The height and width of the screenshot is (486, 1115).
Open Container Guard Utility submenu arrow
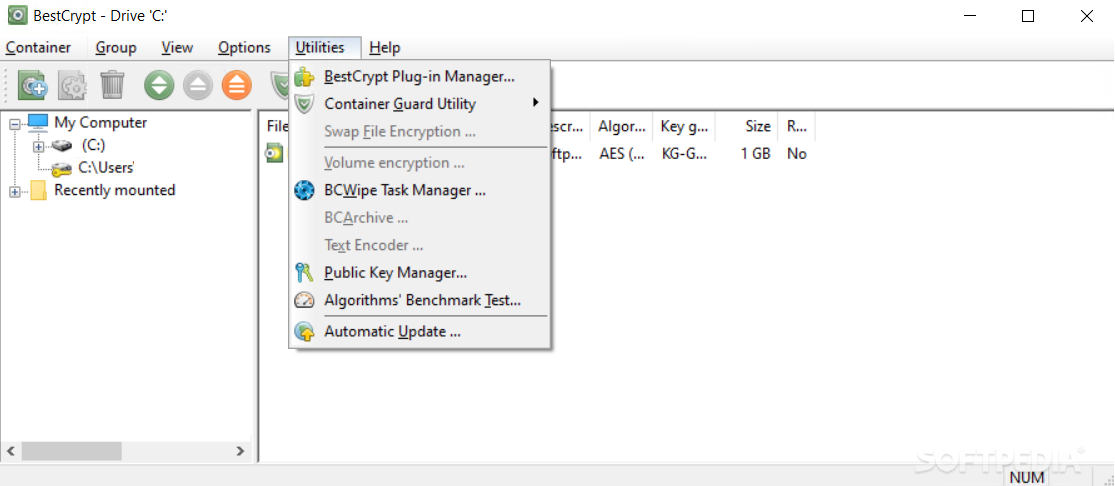point(535,103)
